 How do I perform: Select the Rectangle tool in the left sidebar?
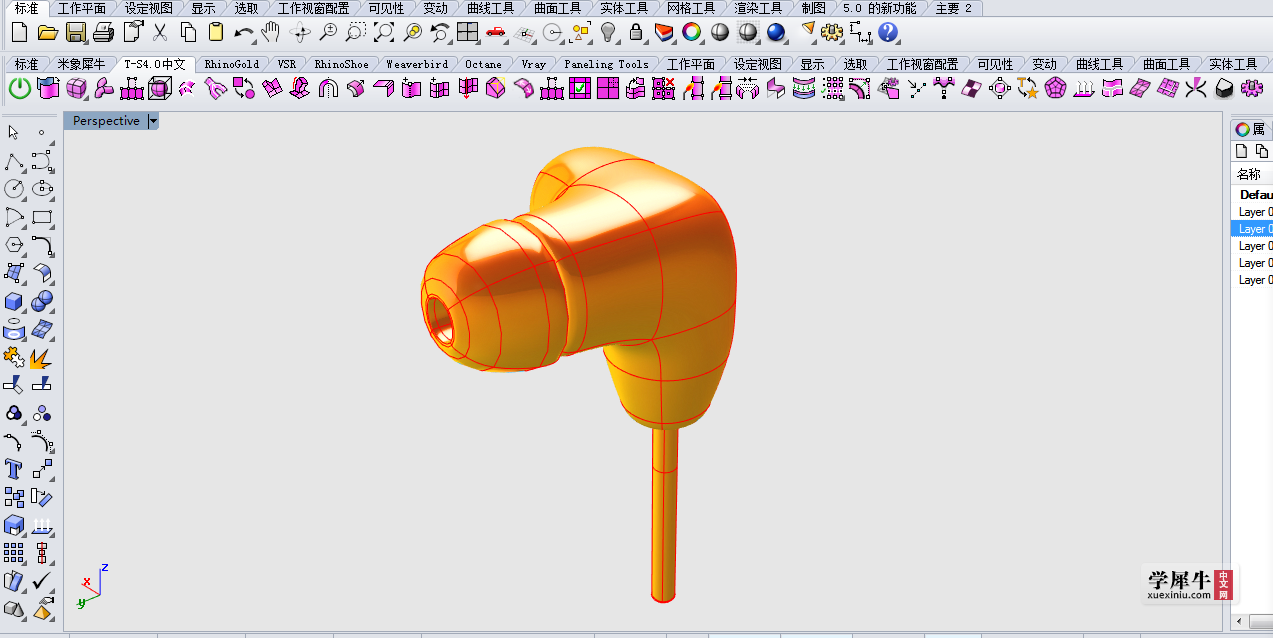42,217
